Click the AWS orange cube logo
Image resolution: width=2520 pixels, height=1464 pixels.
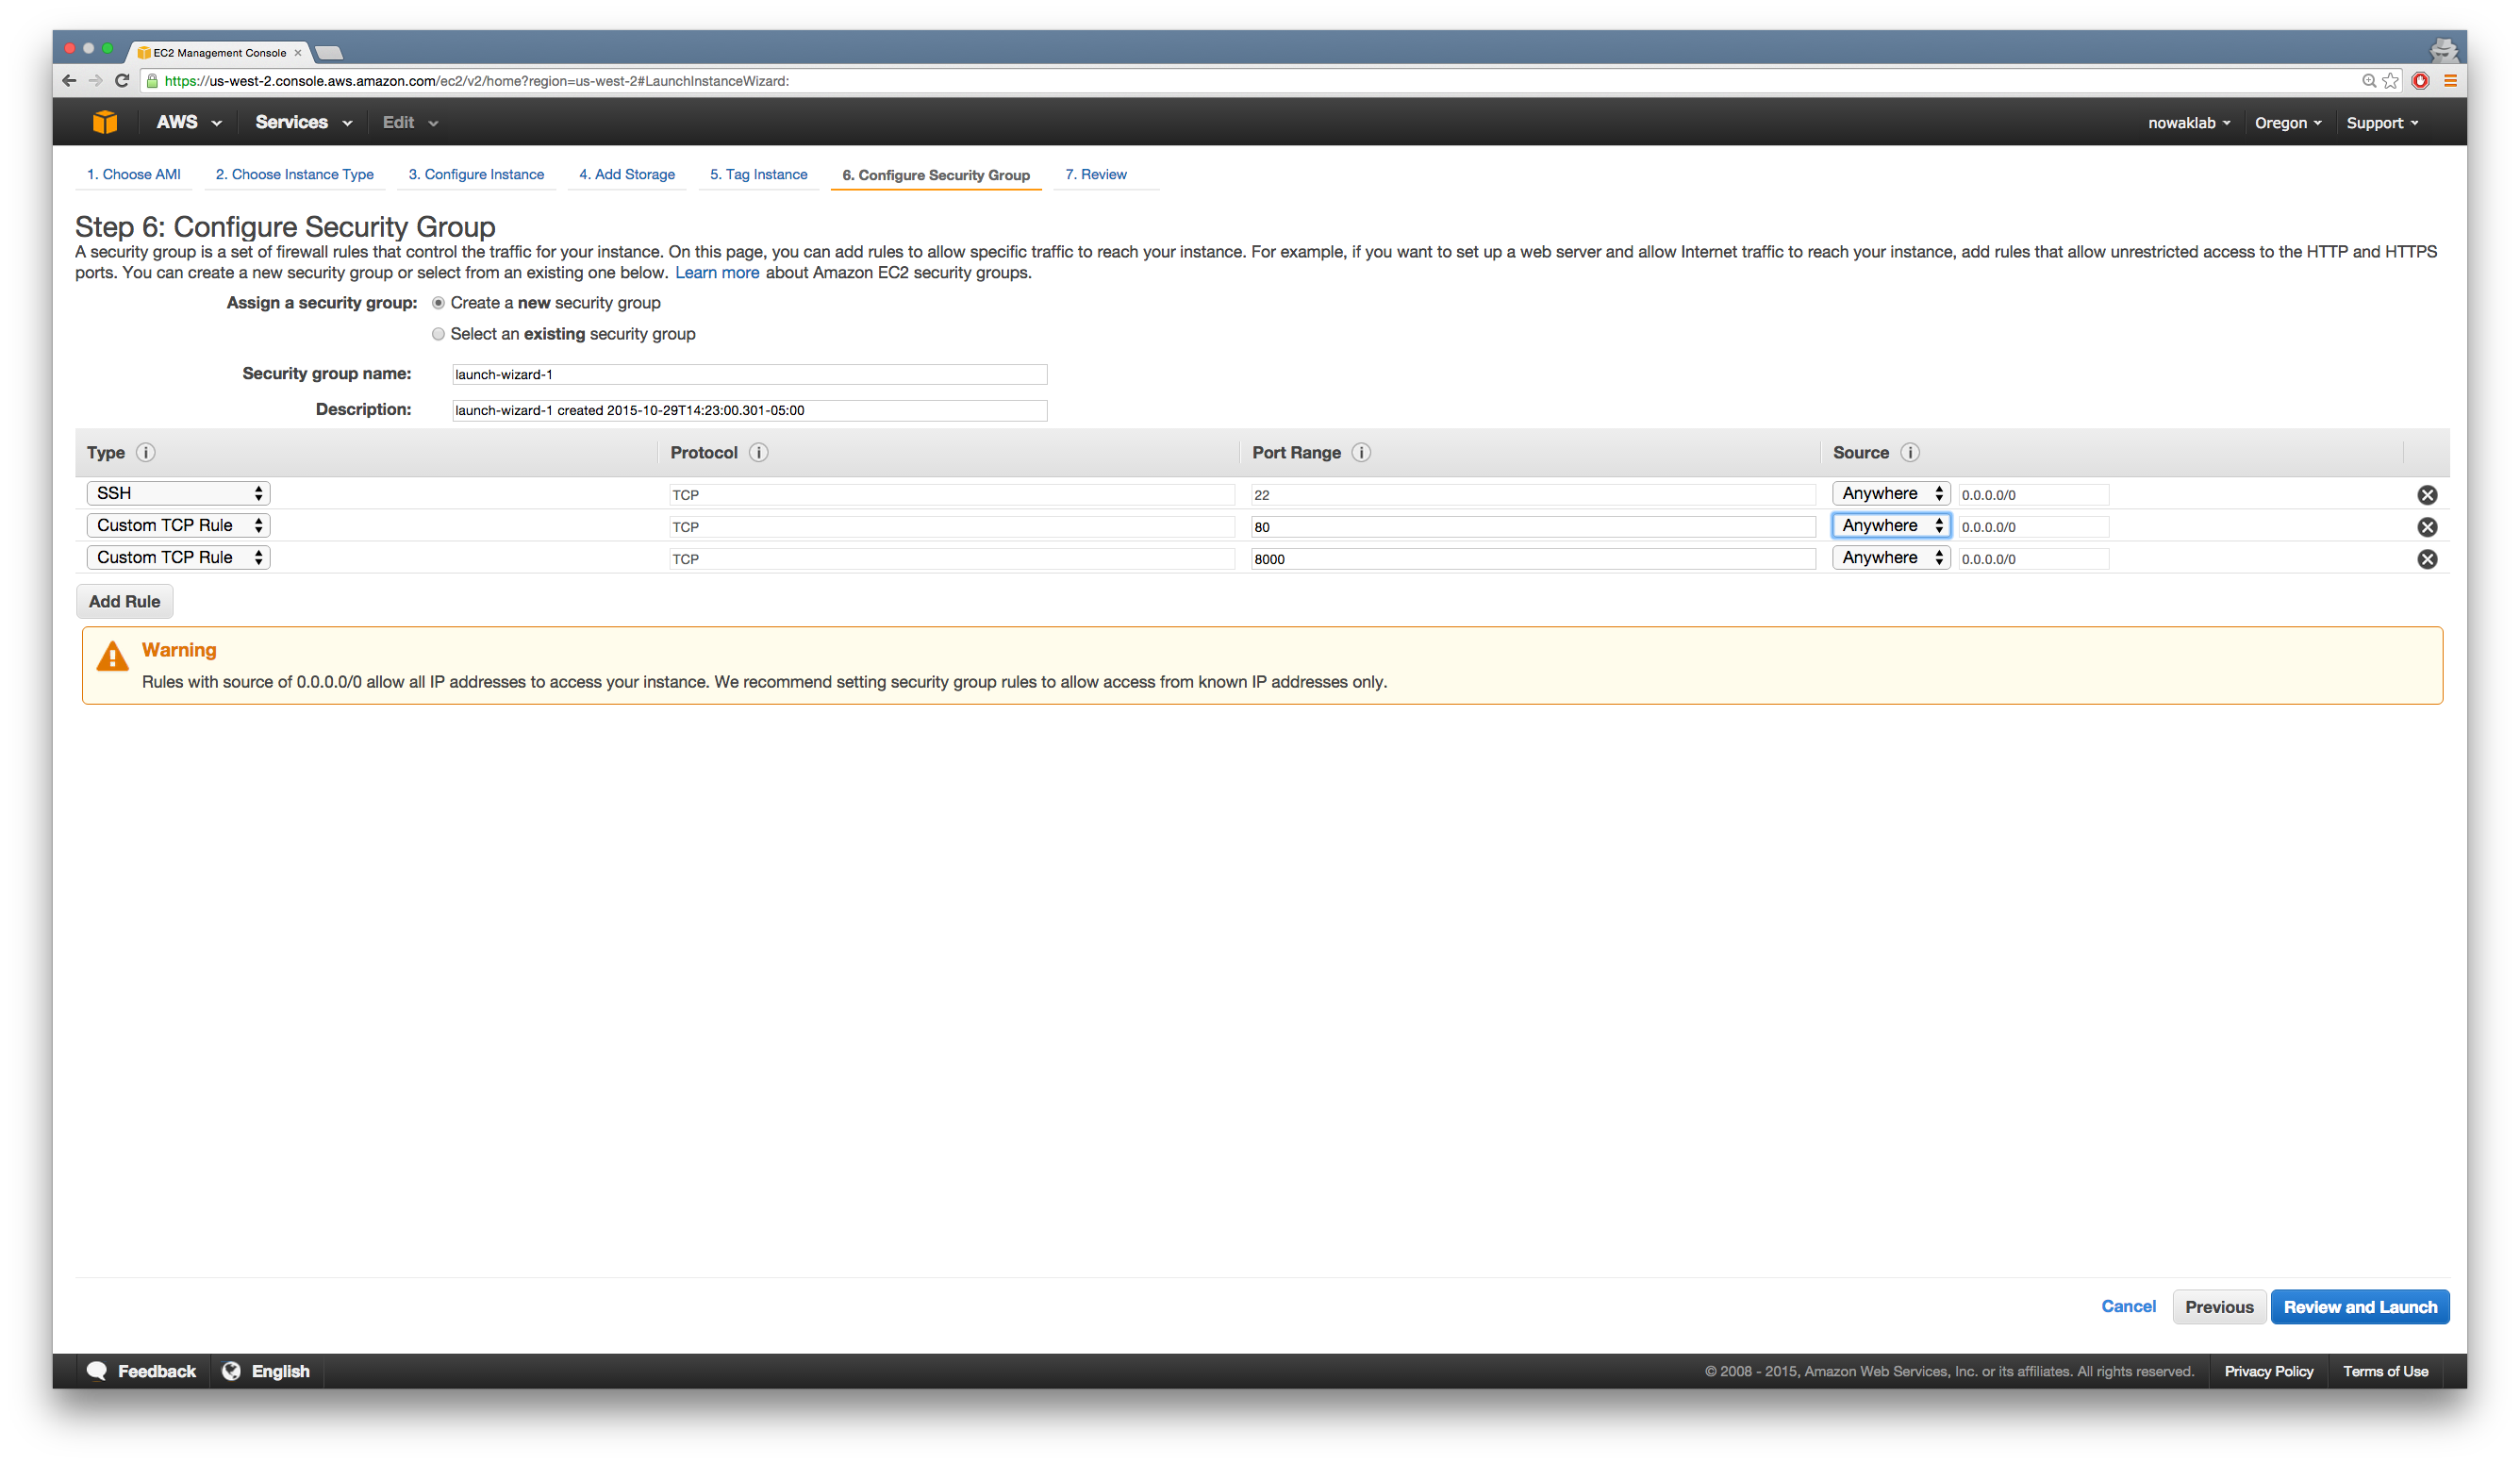[x=105, y=122]
